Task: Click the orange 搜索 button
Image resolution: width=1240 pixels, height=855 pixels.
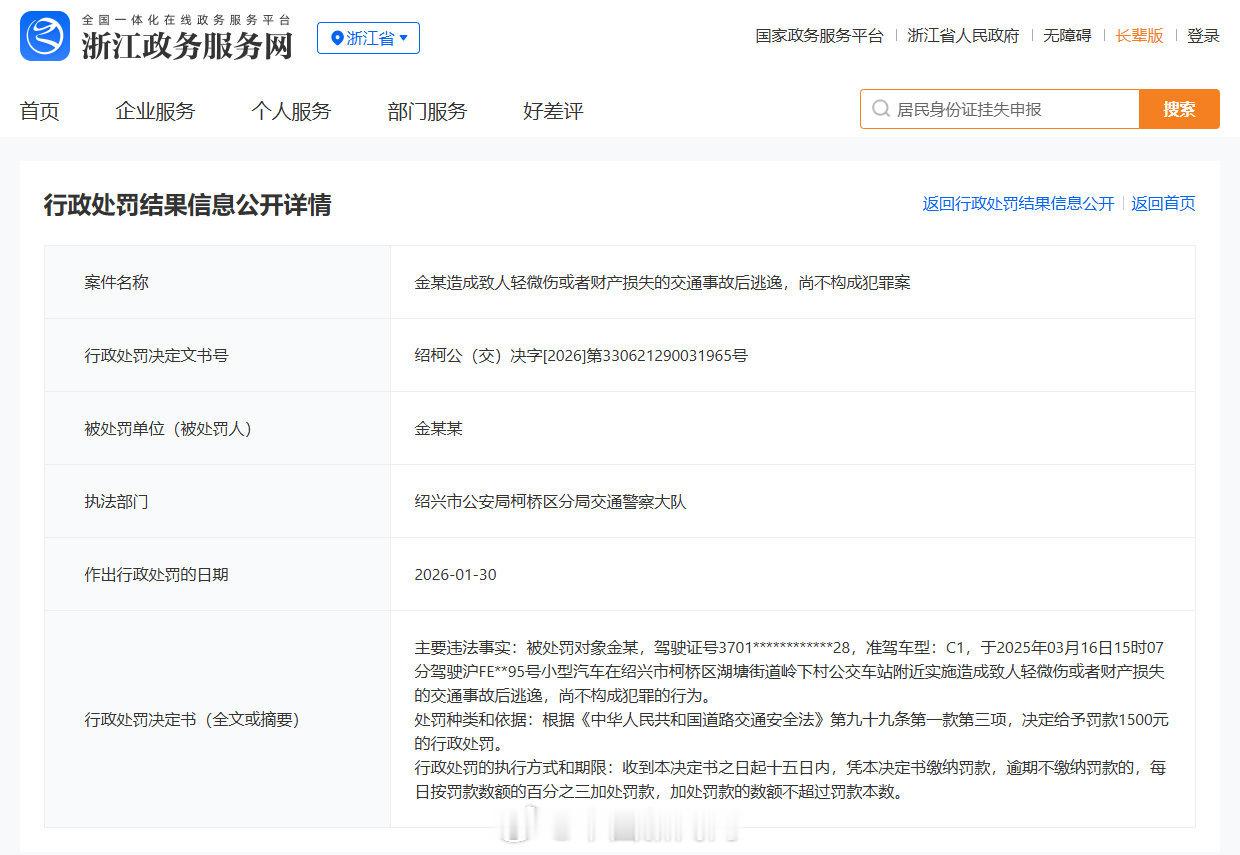Action: point(1179,109)
